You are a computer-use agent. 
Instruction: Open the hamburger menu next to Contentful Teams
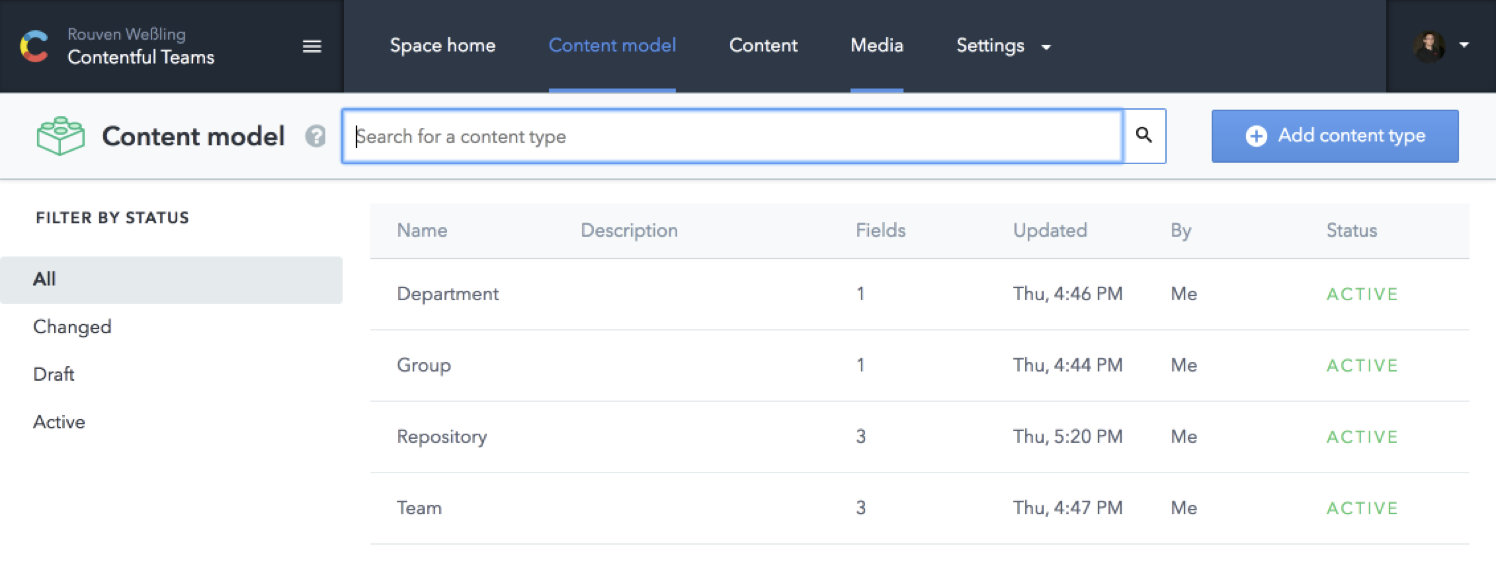(311, 45)
